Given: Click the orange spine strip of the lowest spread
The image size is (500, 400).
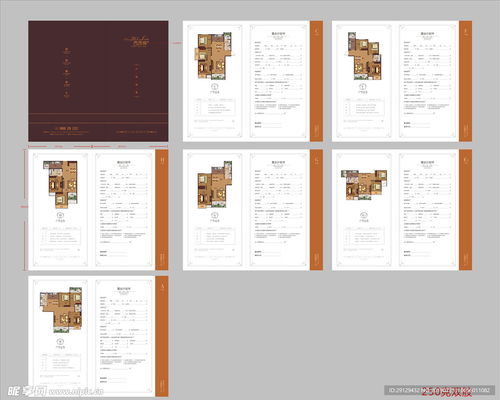Looking at the screenshot, I should (x=162, y=336).
